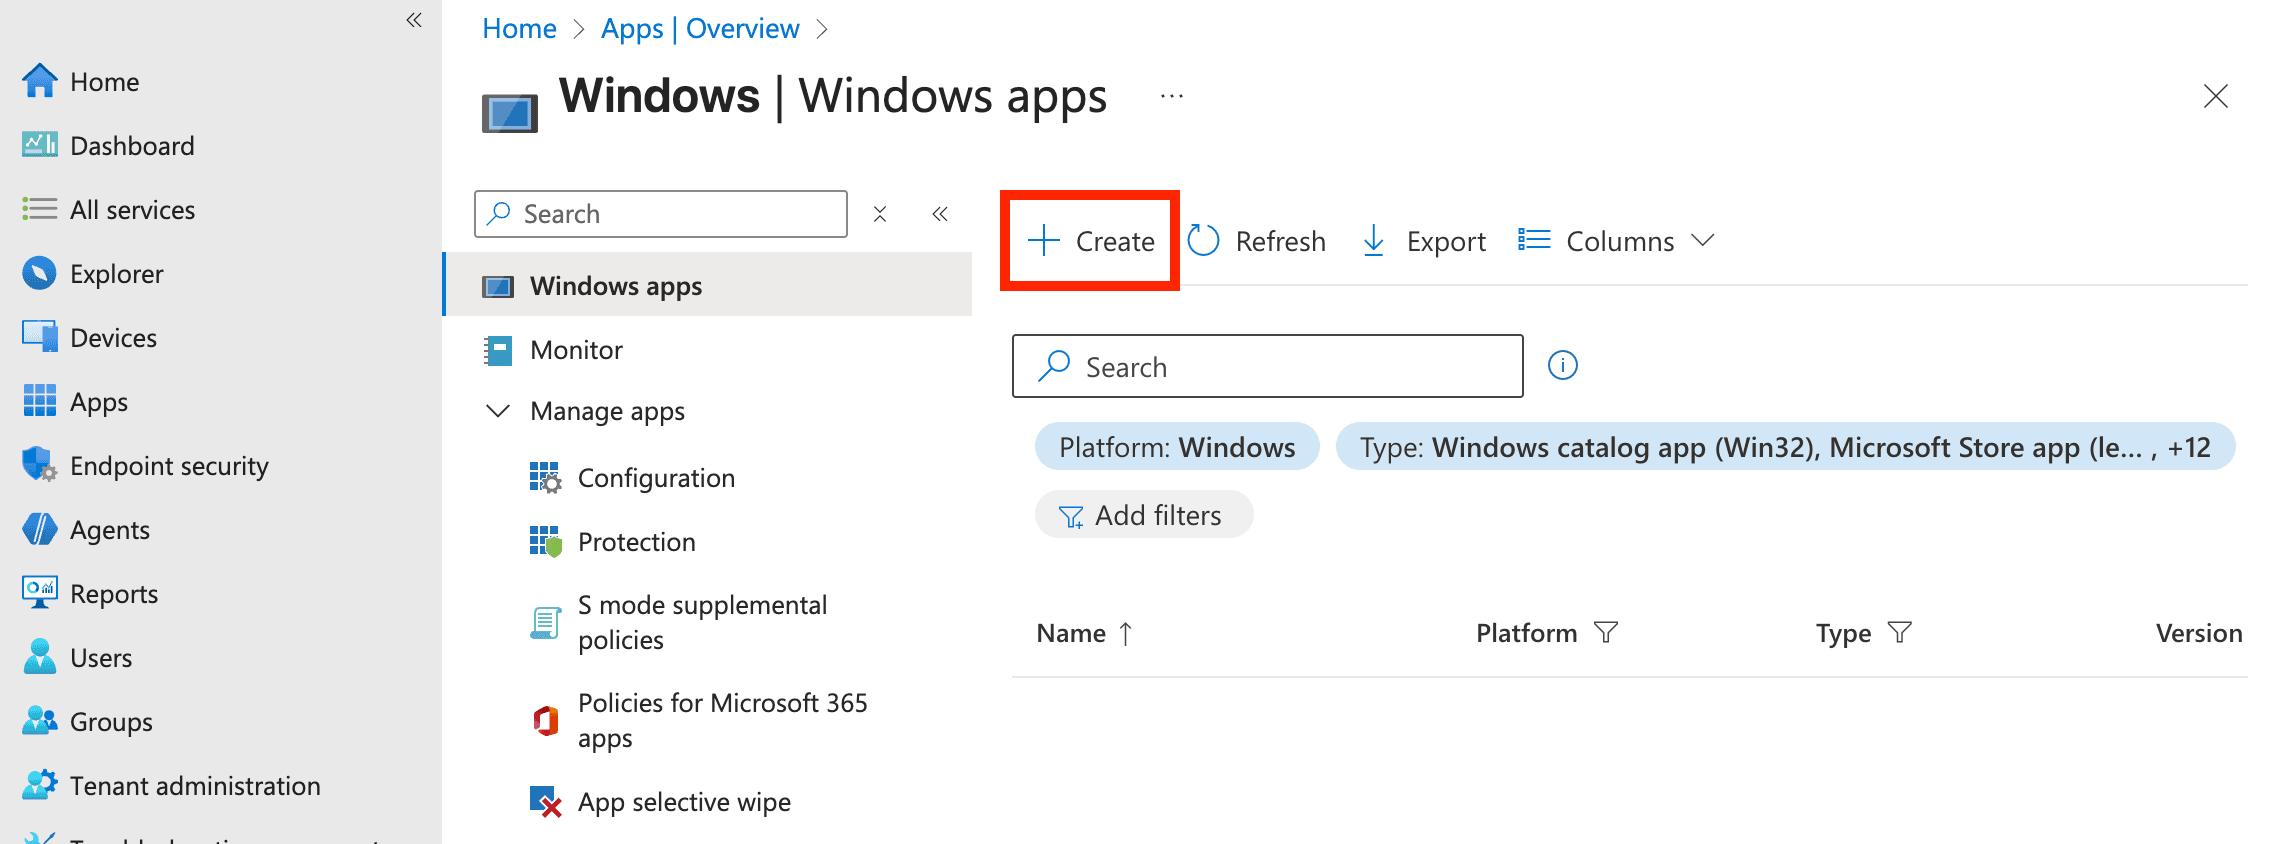The image size is (2284, 844).
Task: Click the Endpoint security sidebar label
Action: 170,466
